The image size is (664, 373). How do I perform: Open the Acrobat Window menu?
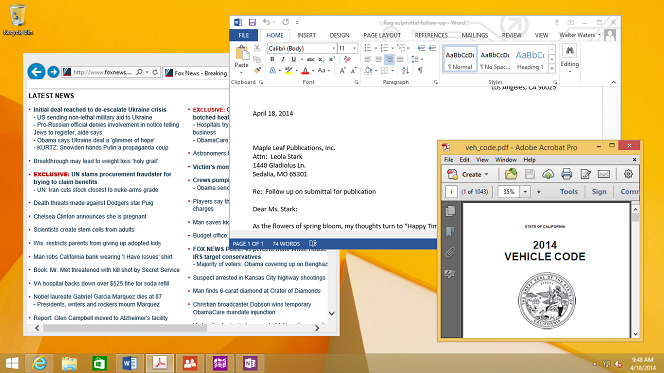pyautogui.click(x=506, y=160)
